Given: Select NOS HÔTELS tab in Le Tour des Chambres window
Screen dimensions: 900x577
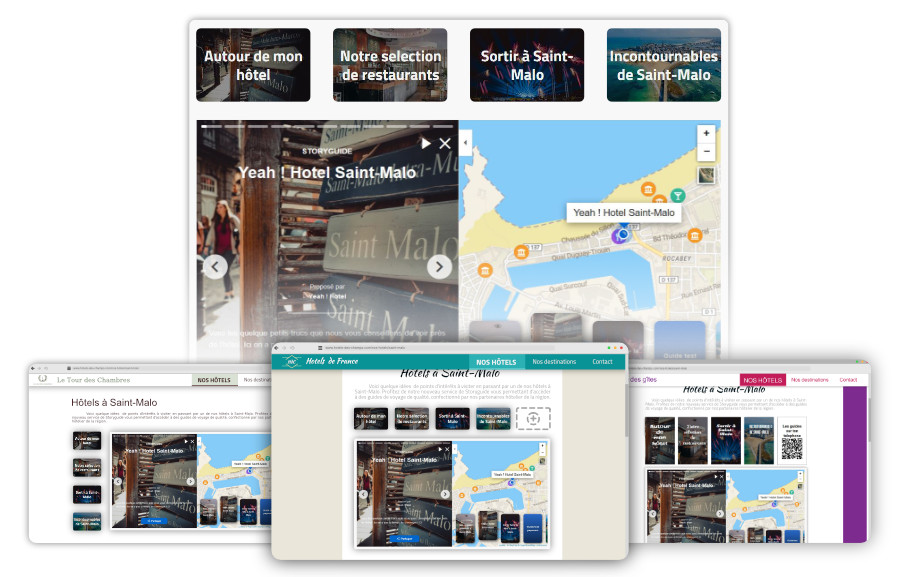Looking at the screenshot, I should point(214,379).
